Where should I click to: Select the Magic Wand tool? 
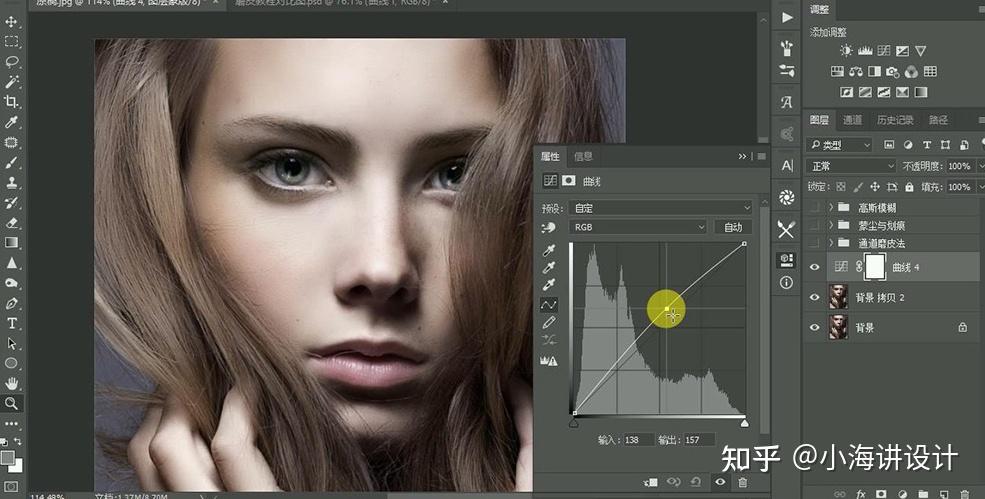[11, 82]
